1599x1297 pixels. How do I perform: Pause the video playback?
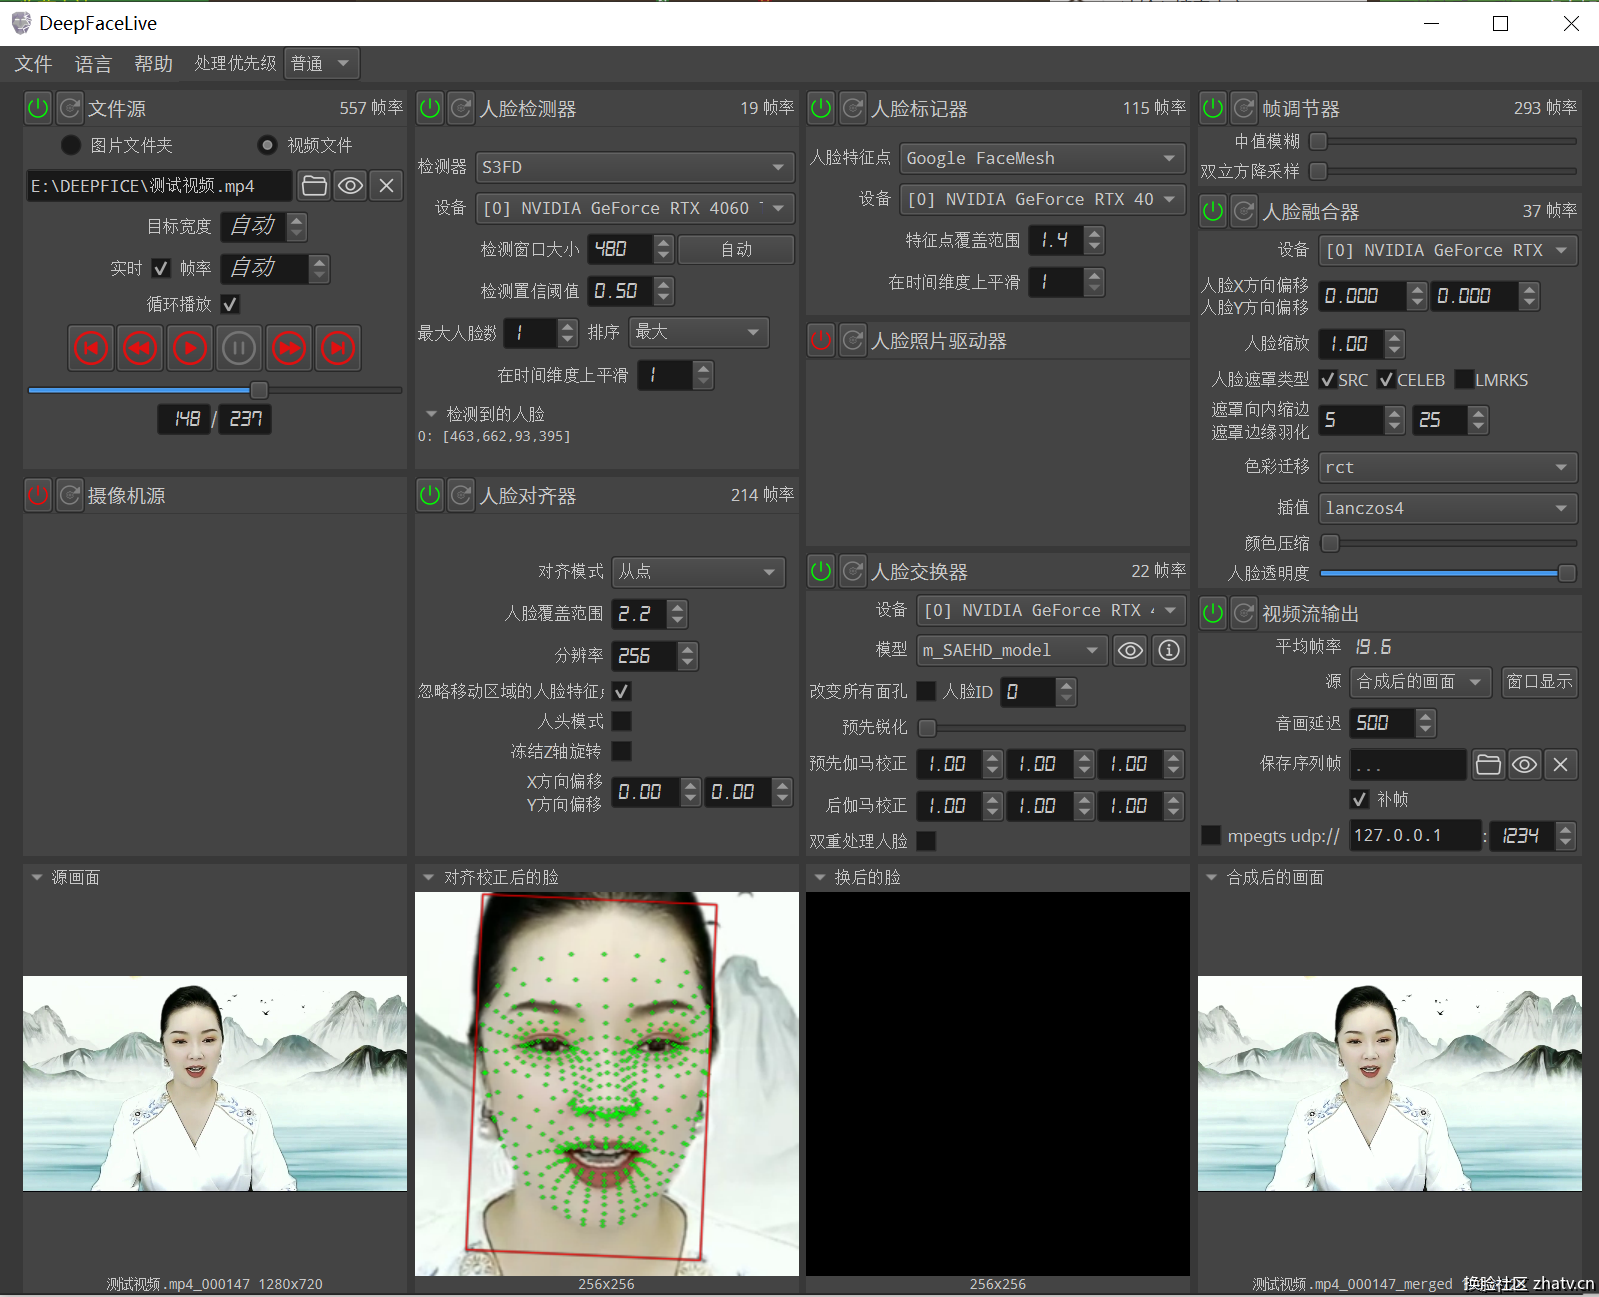(239, 348)
